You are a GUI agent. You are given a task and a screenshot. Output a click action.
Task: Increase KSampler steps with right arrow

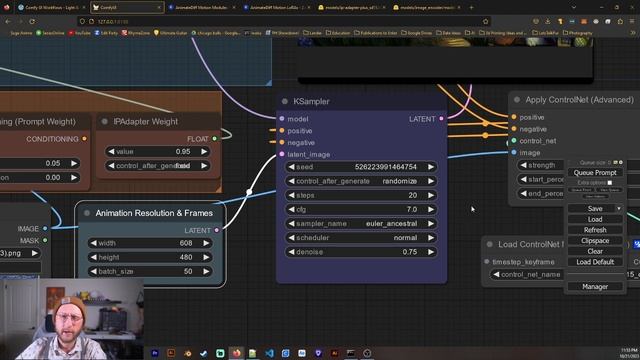pos(431,195)
